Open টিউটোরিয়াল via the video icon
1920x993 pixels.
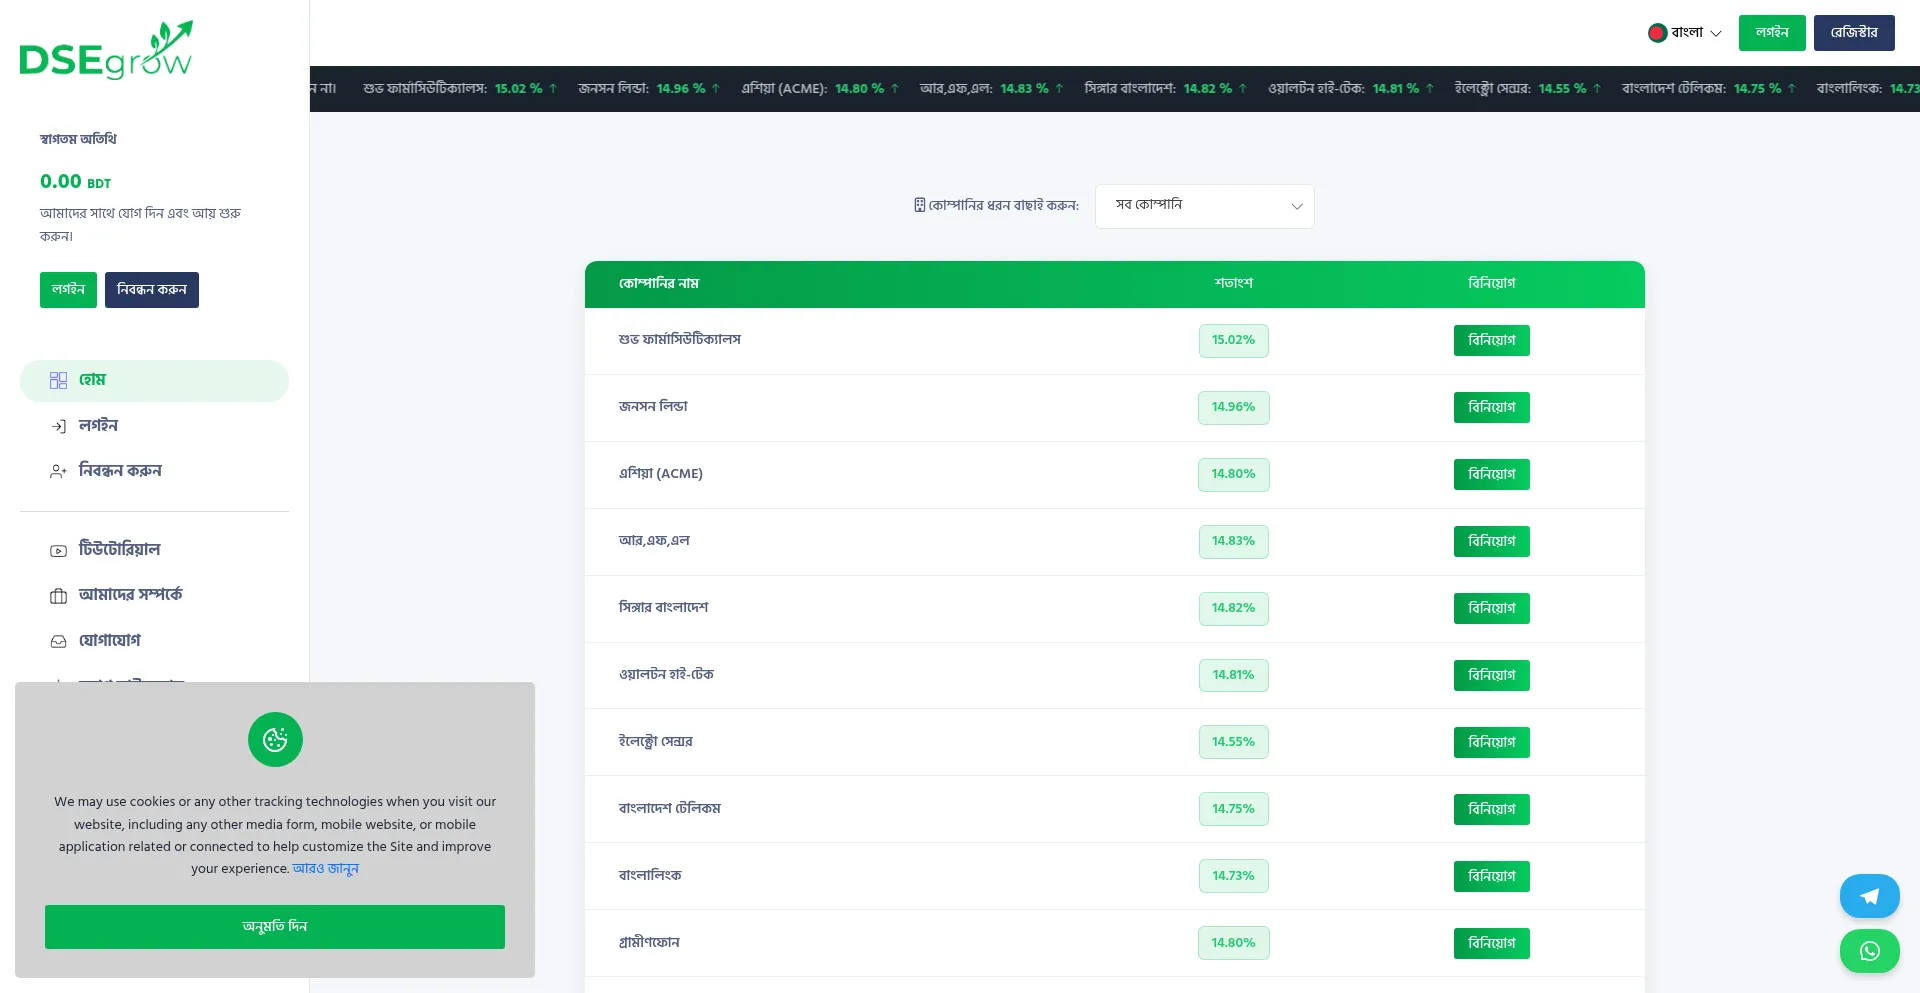pyautogui.click(x=58, y=550)
